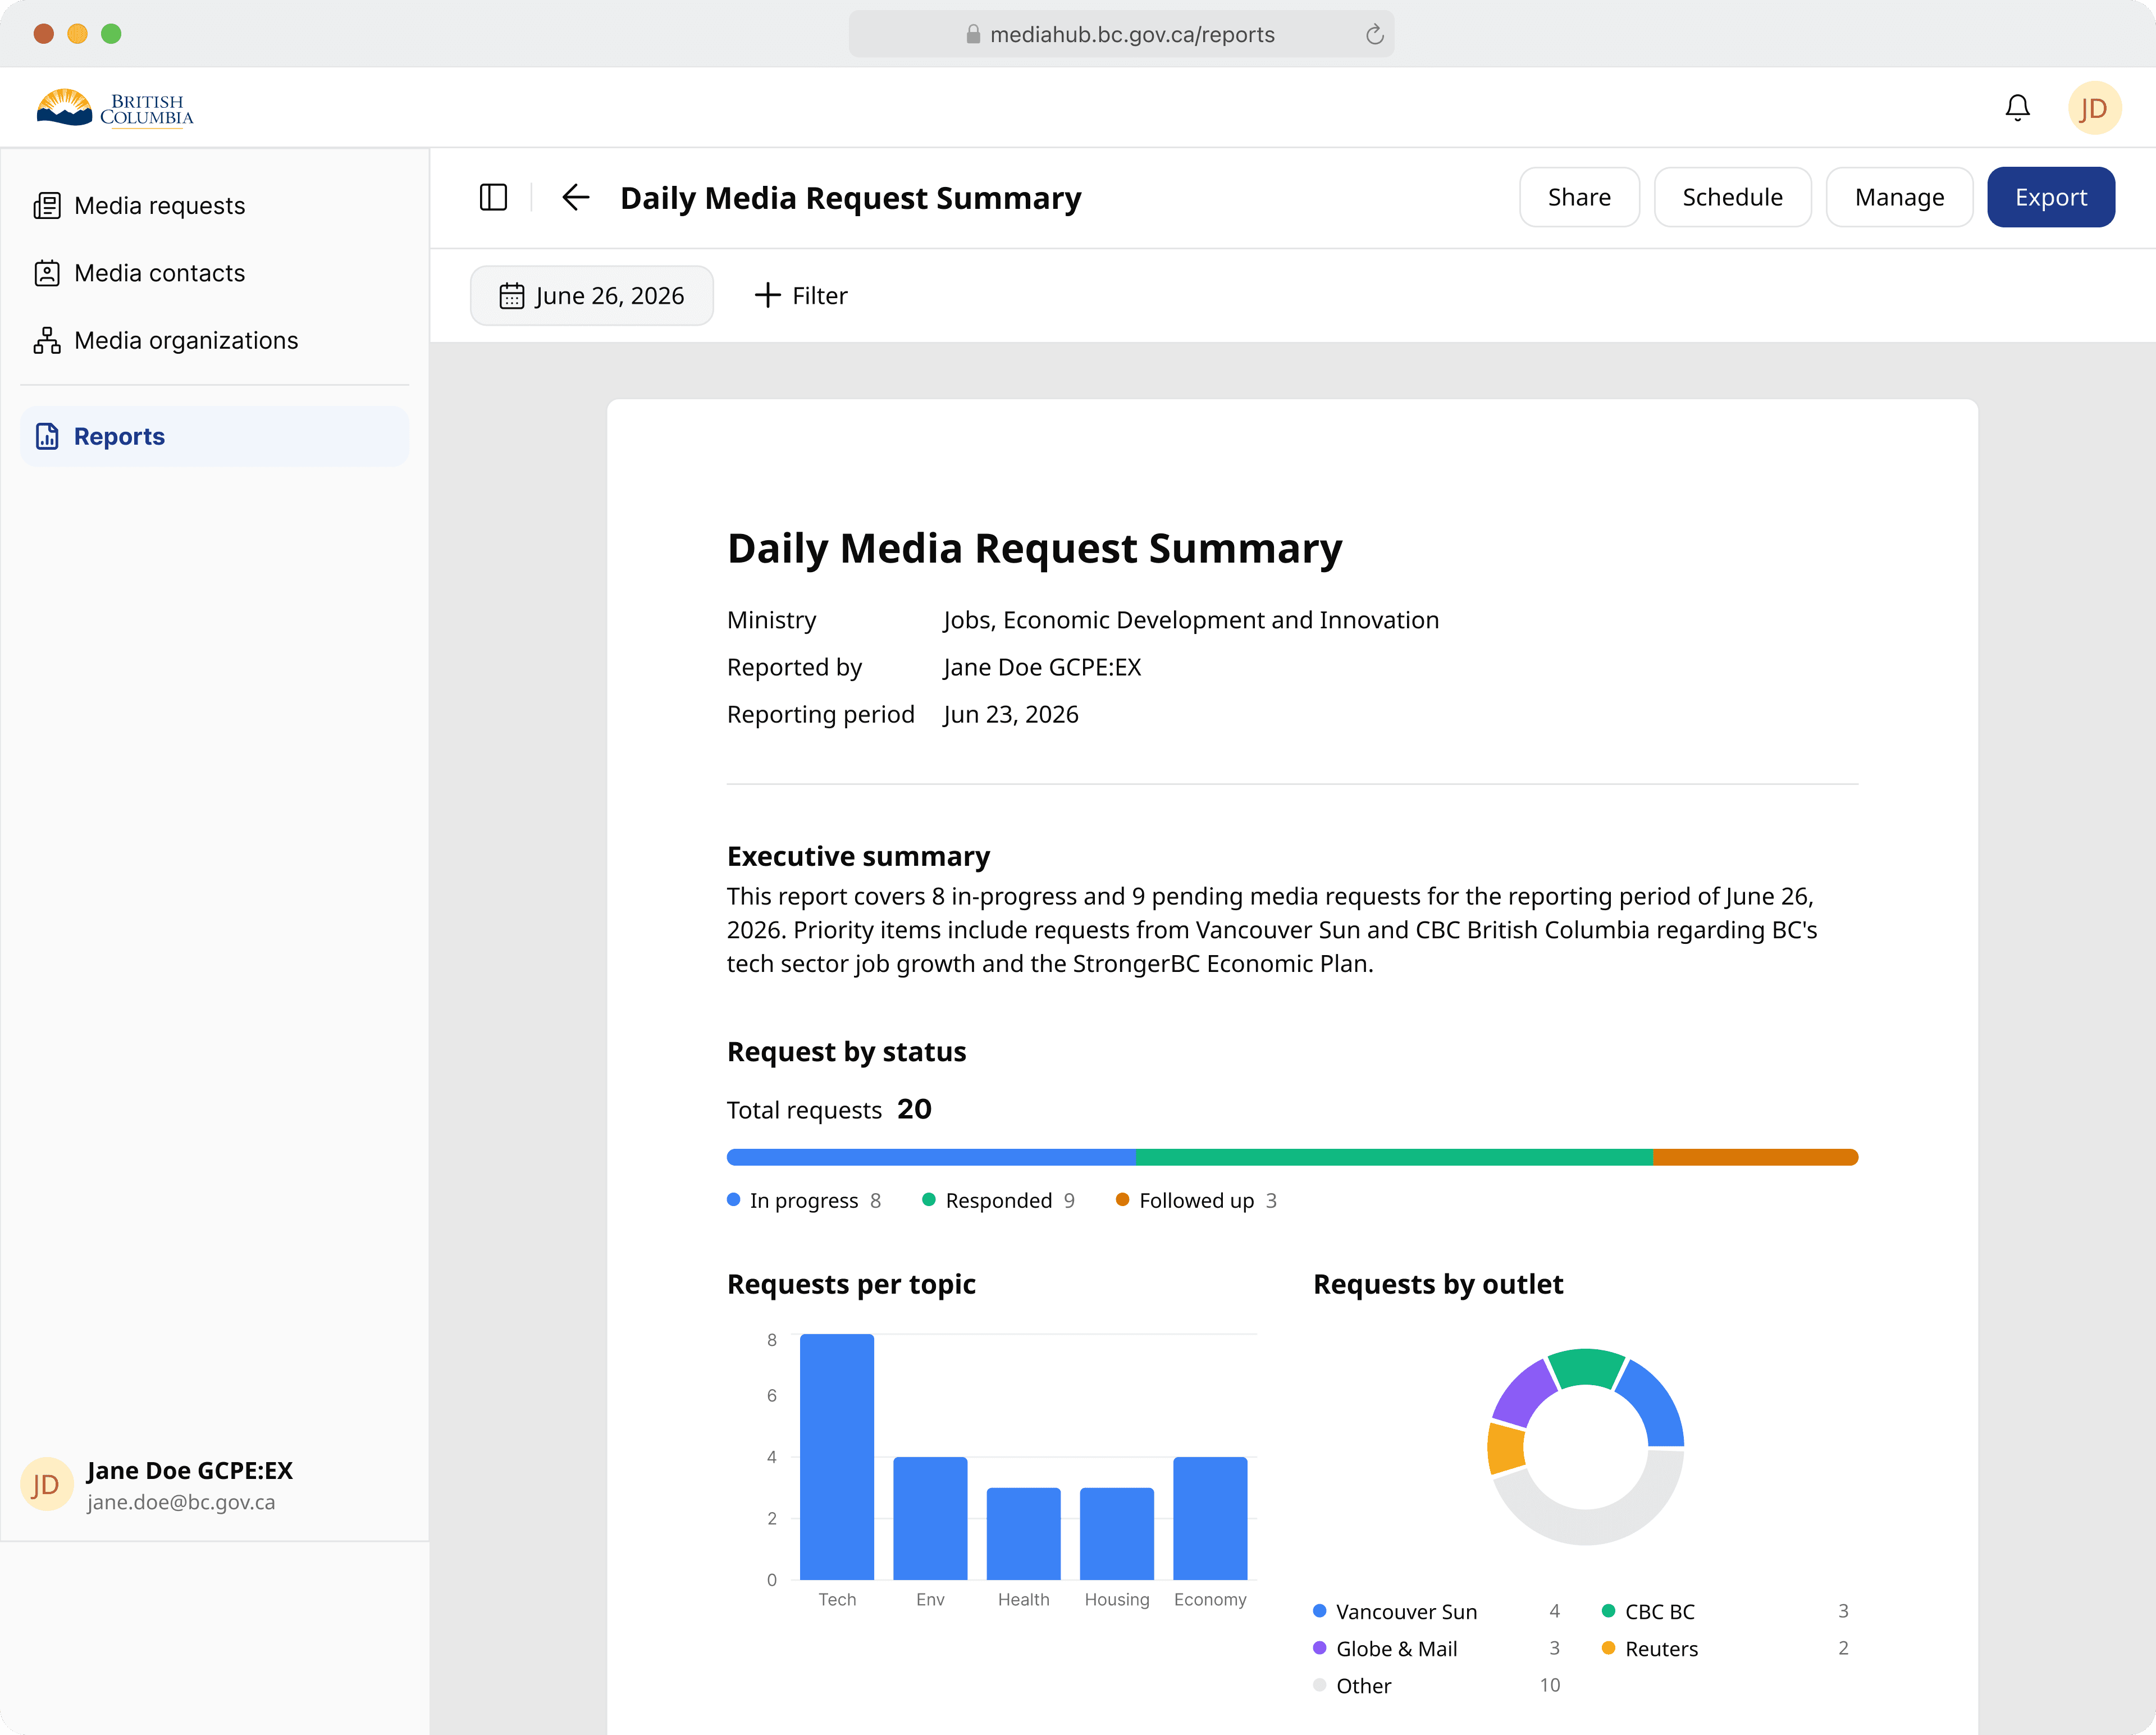Click the Tech bar in topic chart

point(837,1457)
